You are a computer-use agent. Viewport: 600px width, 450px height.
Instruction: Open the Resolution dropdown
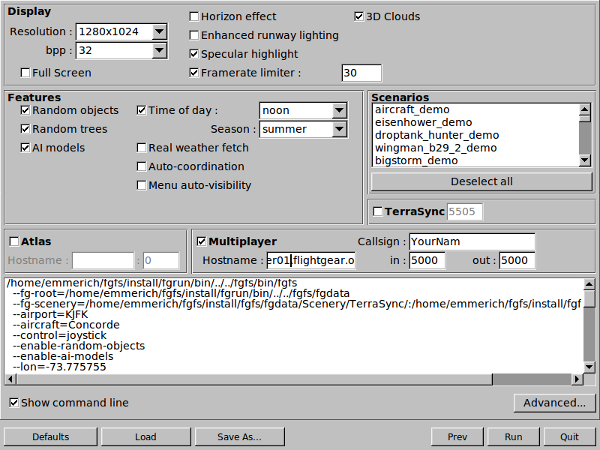point(158,31)
